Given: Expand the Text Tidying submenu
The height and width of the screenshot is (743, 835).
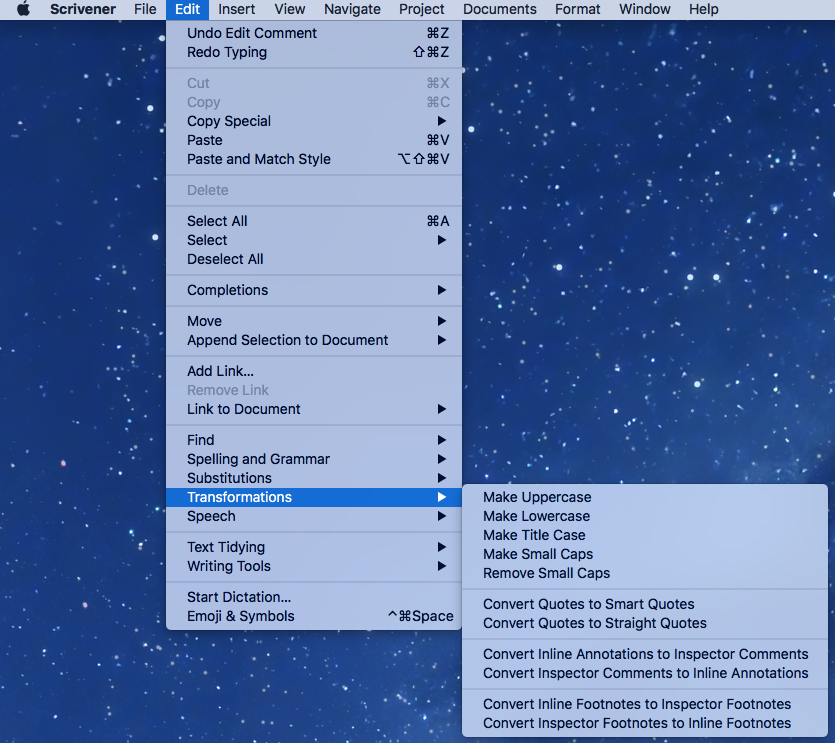Looking at the screenshot, I should pos(314,547).
